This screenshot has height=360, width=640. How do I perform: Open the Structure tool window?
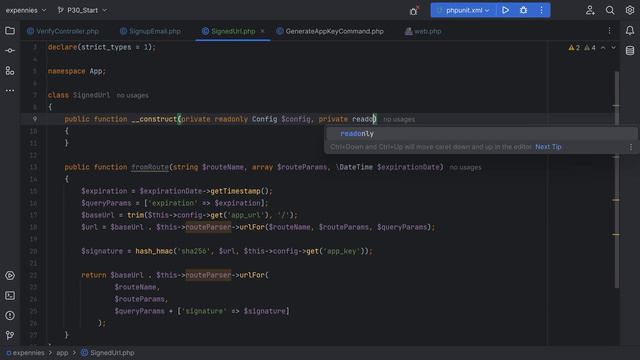(x=10, y=71)
